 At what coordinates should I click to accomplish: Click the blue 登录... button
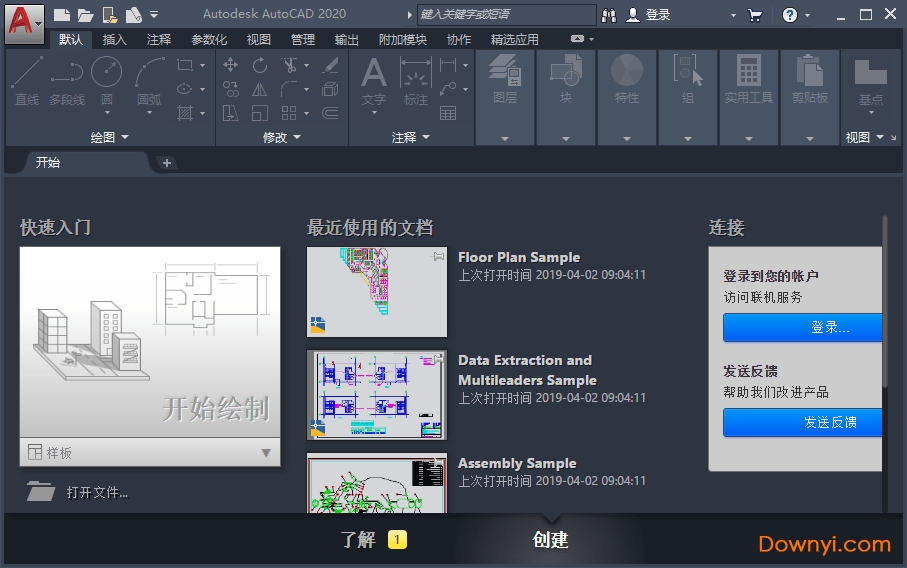[x=802, y=327]
